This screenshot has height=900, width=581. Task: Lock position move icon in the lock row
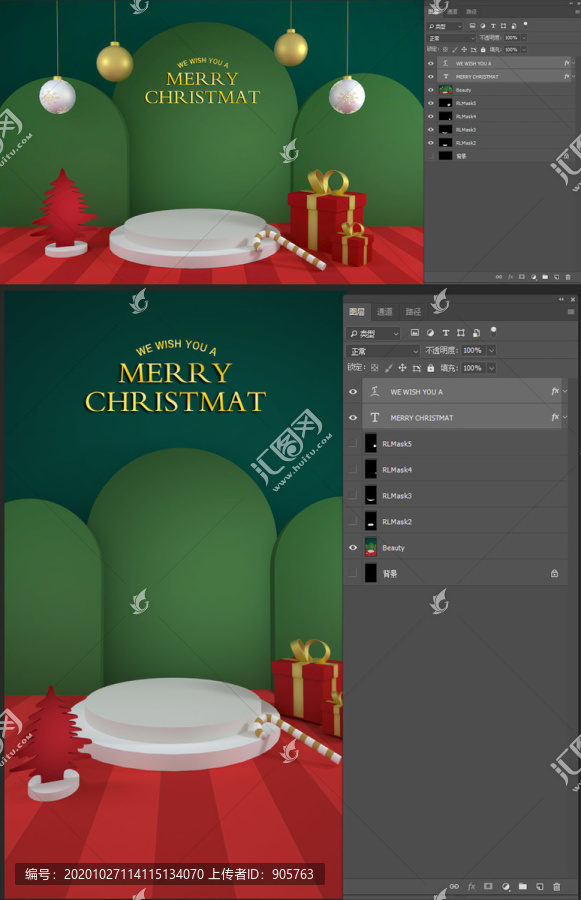[x=402, y=368]
